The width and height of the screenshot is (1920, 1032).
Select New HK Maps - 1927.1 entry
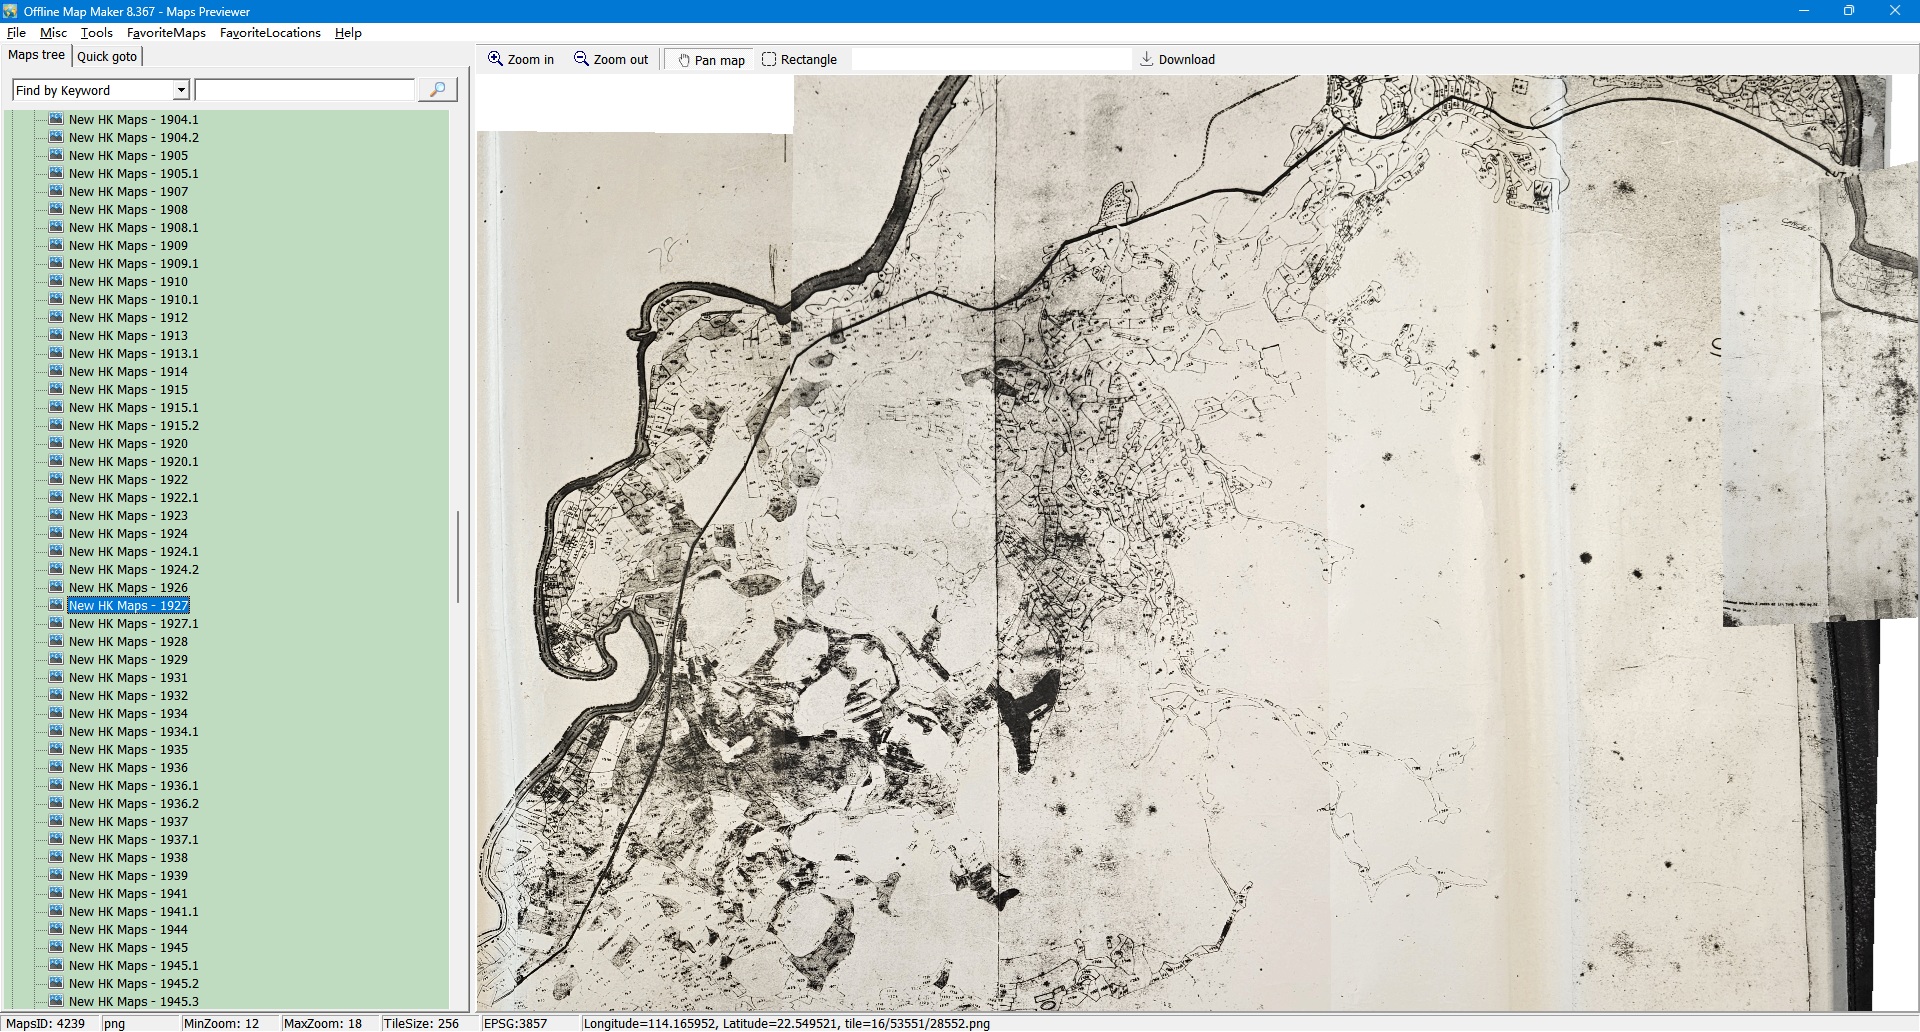pos(133,623)
